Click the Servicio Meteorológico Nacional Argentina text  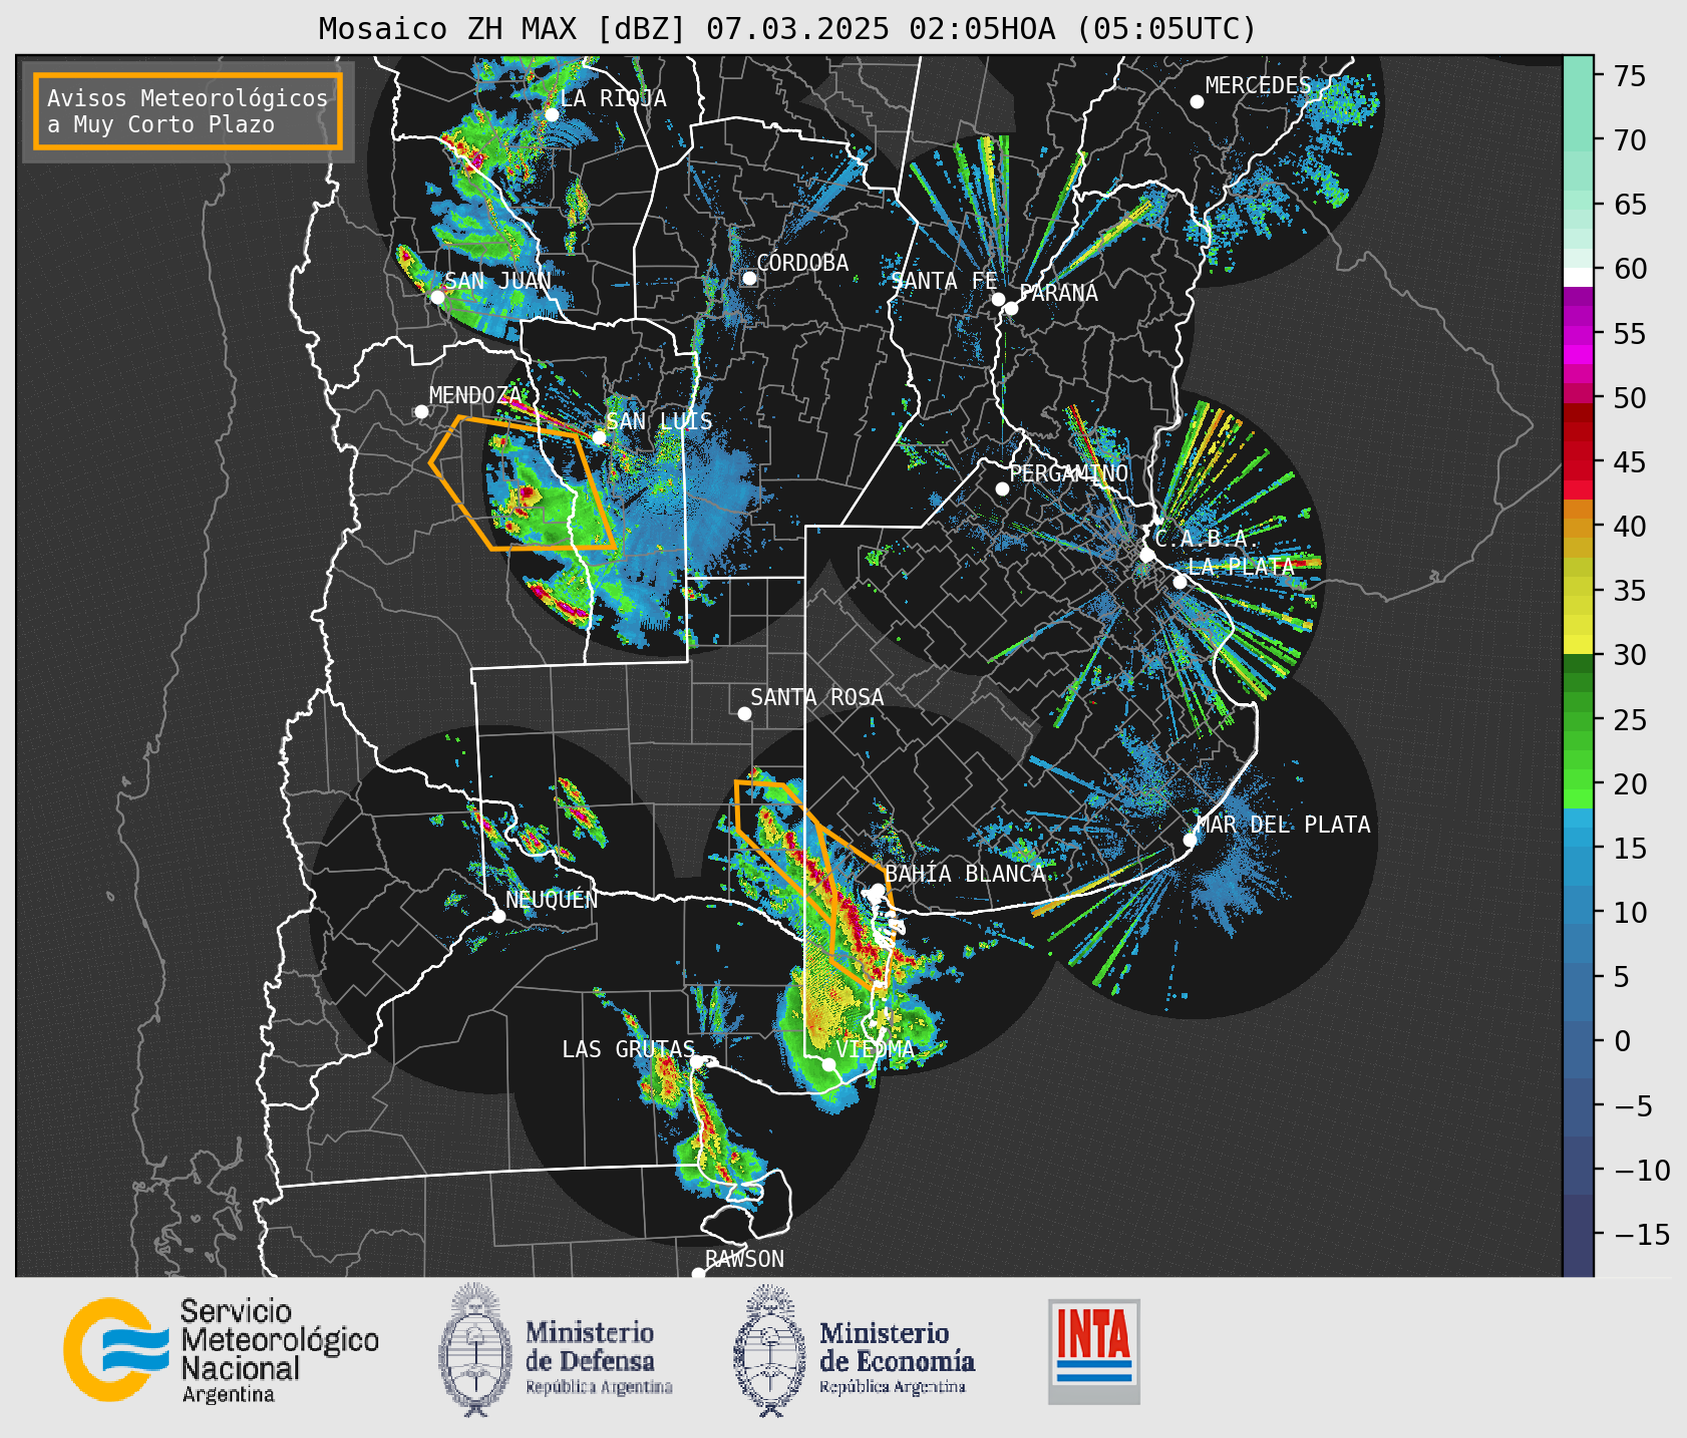[x=279, y=1350]
